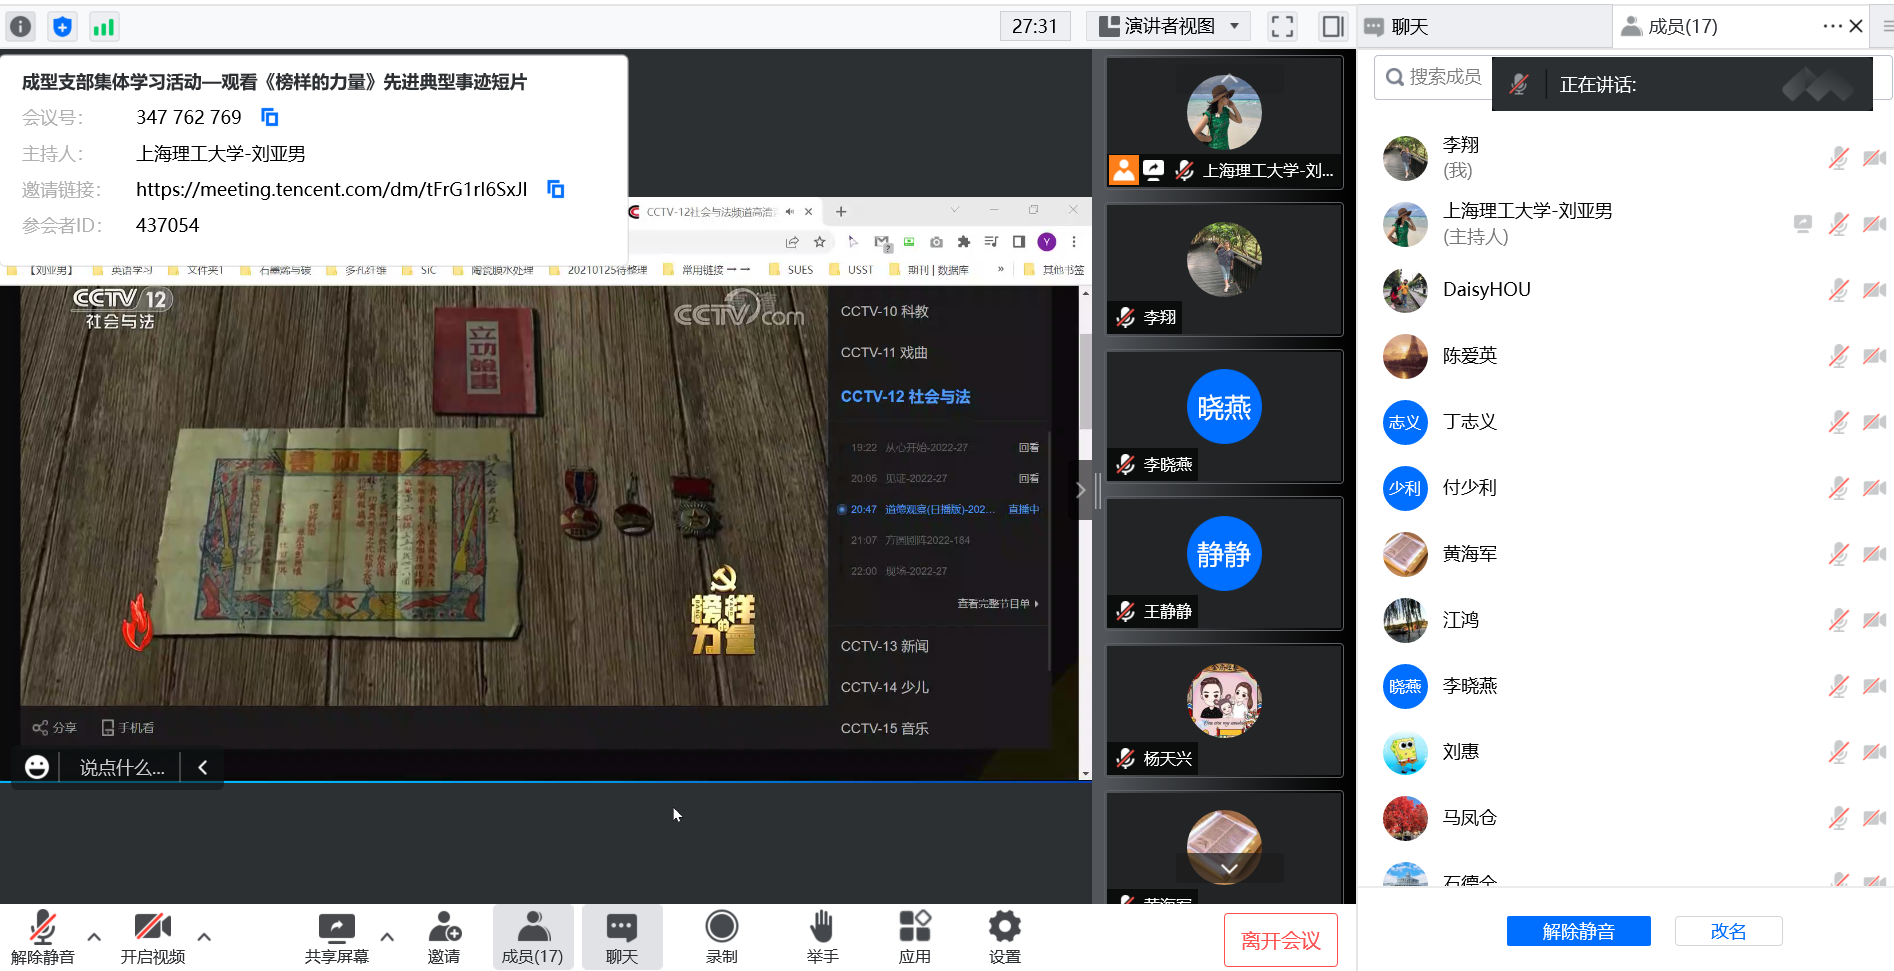
Task: Open emoji reactions smiley
Action: [37, 767]
